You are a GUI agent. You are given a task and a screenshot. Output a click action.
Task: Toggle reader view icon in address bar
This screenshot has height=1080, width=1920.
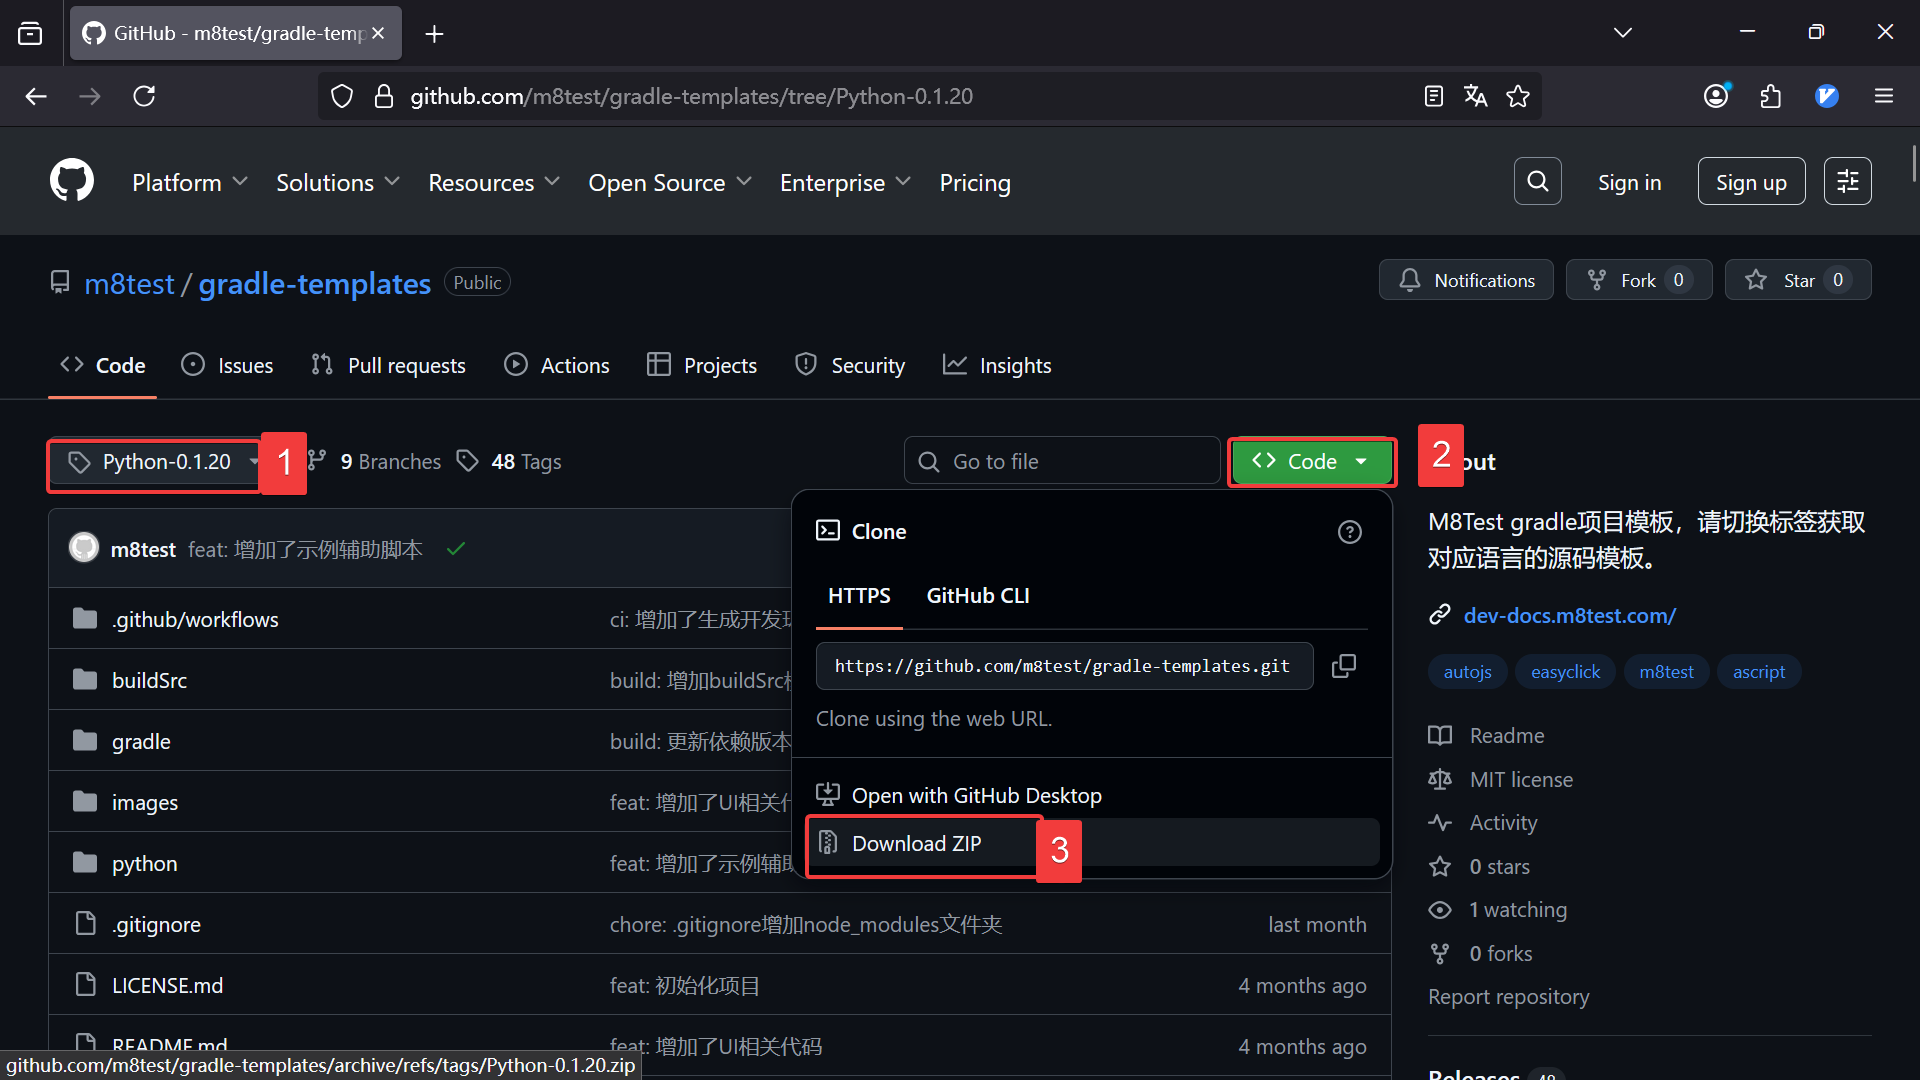click(x=1433, y=96)
